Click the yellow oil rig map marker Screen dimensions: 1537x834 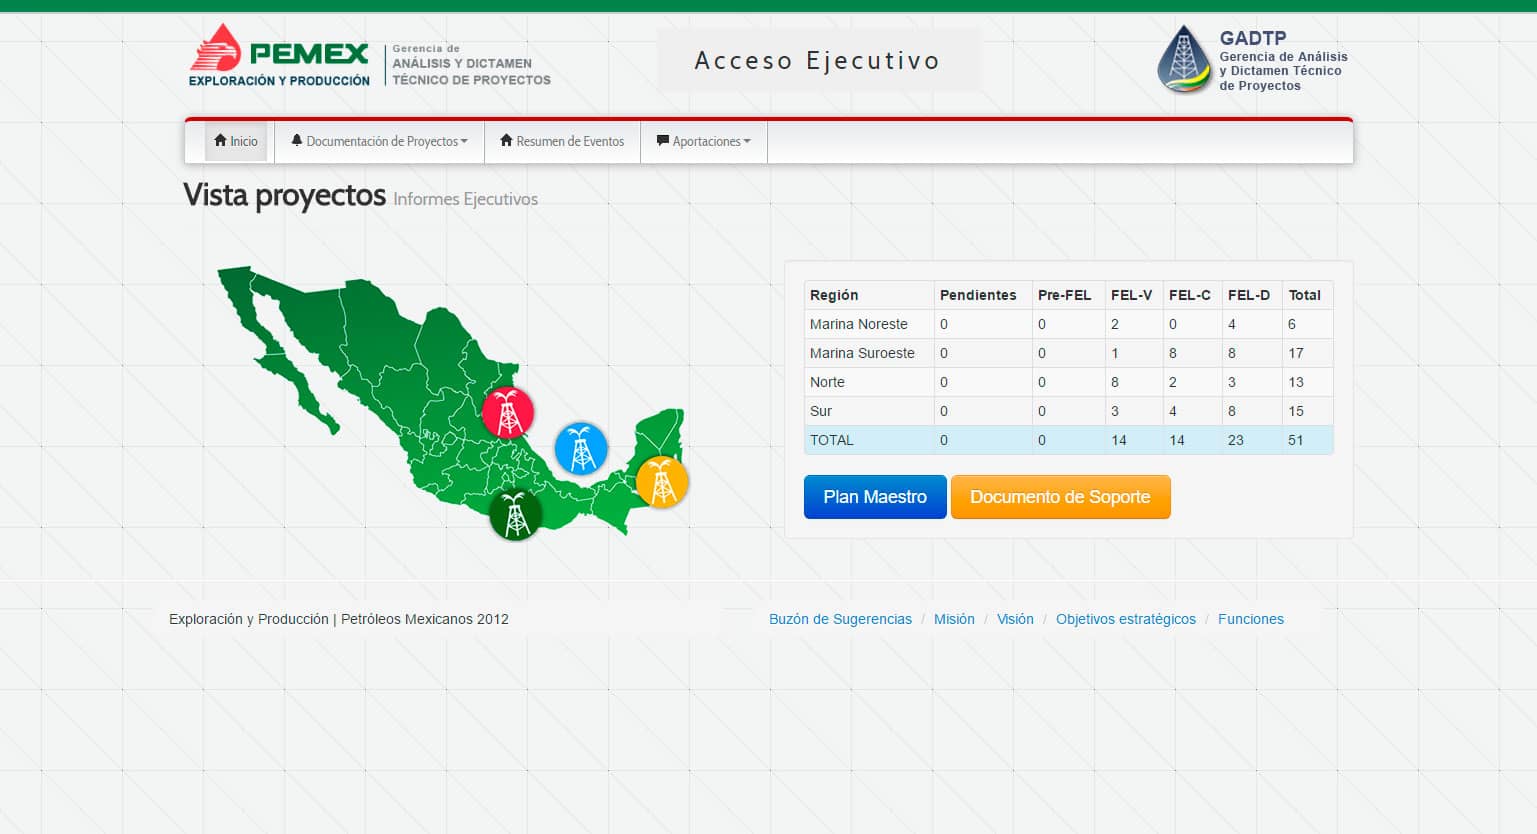pos(662,482)
